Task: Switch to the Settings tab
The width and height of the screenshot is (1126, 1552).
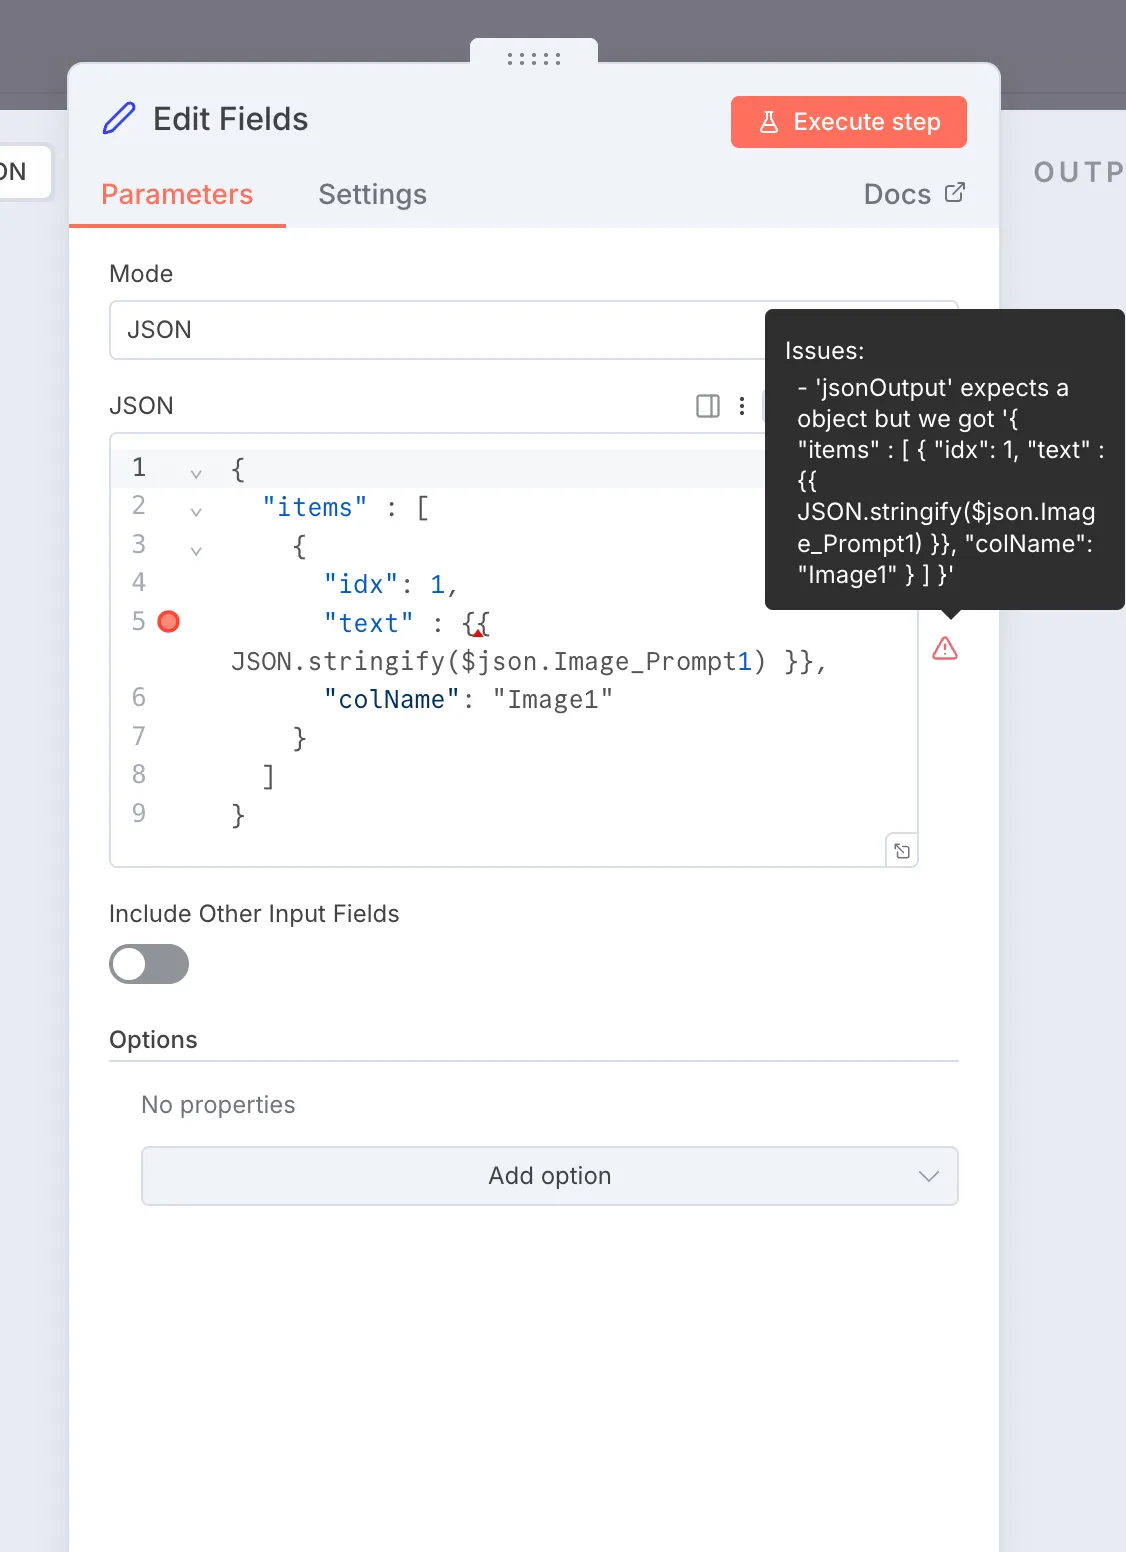Action: click(372, 194)
